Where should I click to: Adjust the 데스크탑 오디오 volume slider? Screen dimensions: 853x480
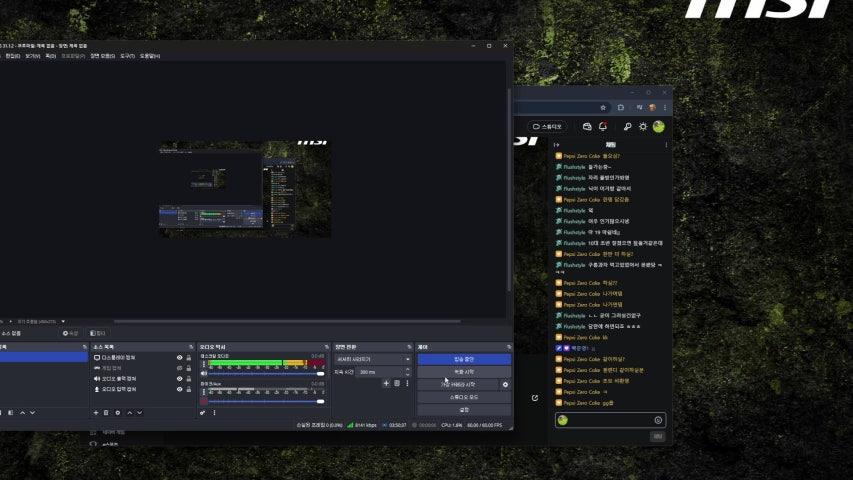tap(267, 373)
